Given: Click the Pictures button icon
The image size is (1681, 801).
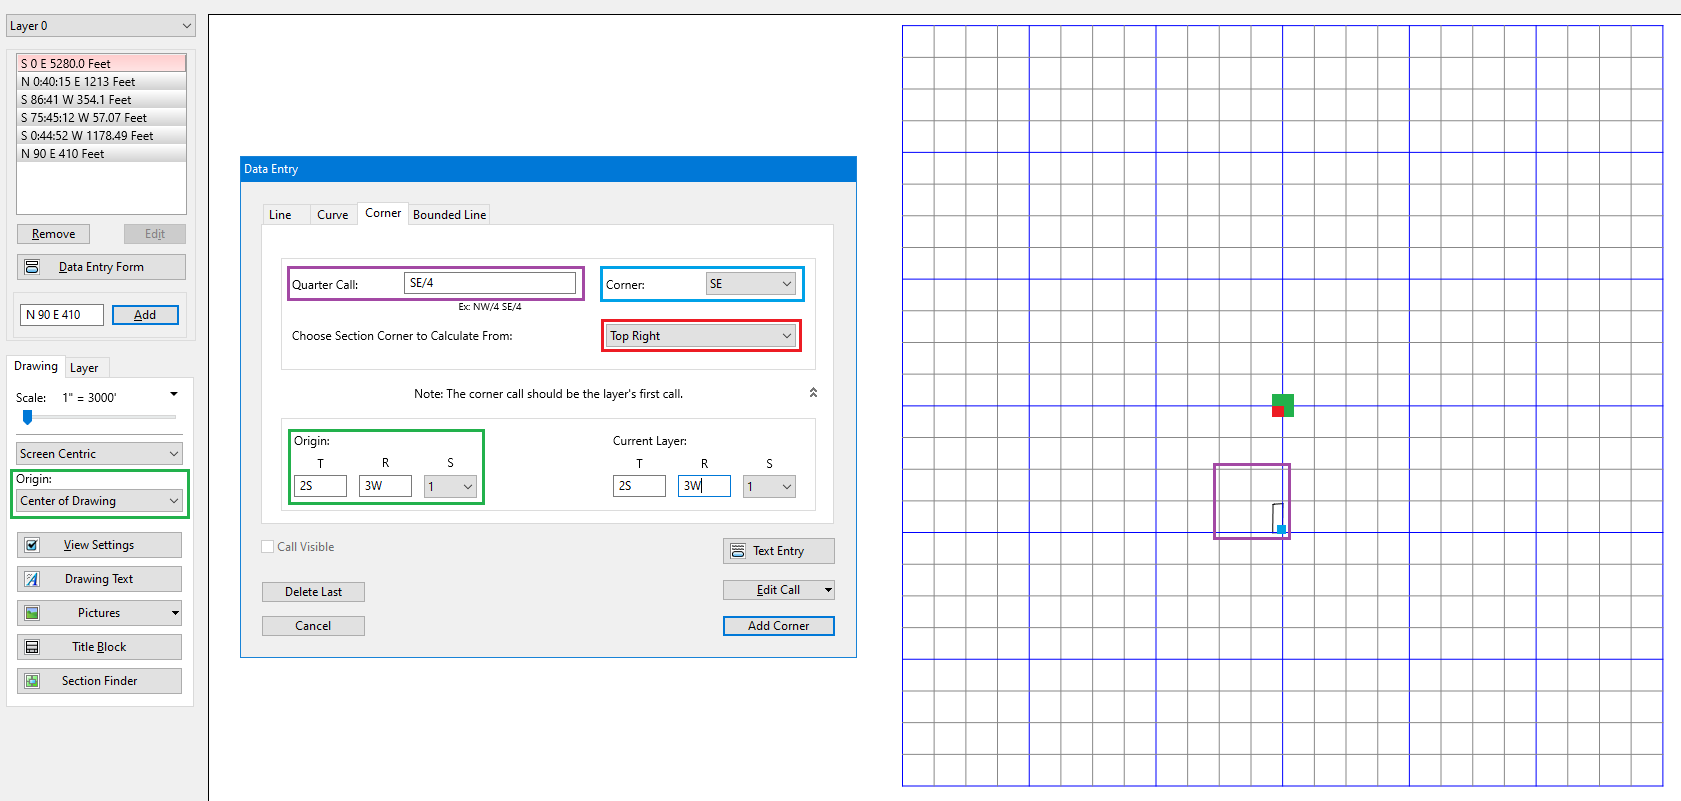Looking at the screenshot, I should coord(32,613).
